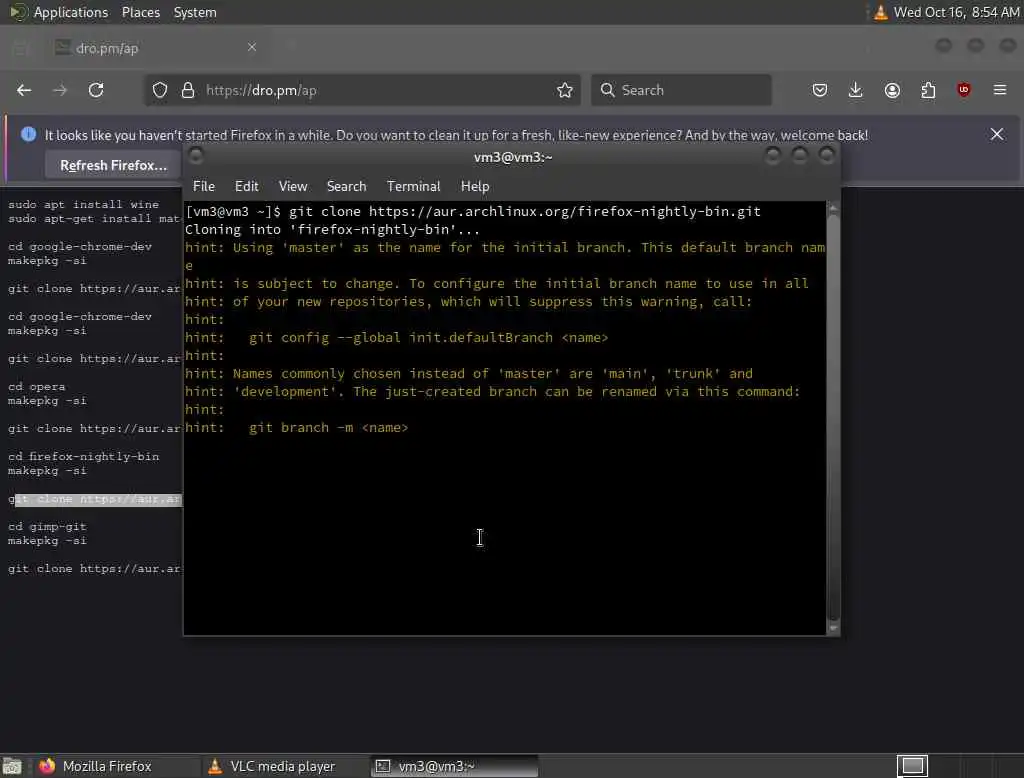Bookmark this page with the star
Image resolution: width=1024 pixels, height=778 pixels.
click(x=565, y=90)
